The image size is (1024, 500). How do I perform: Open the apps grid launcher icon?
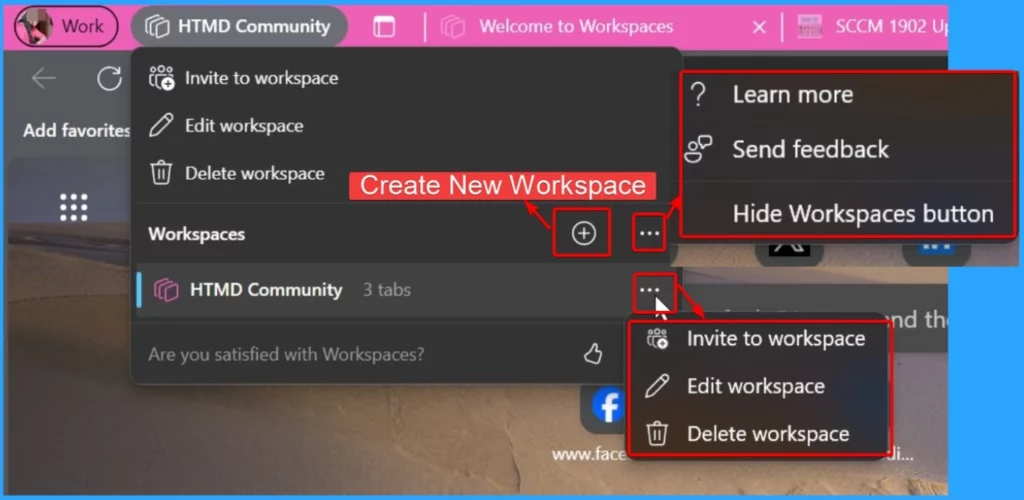pos(74,208)
